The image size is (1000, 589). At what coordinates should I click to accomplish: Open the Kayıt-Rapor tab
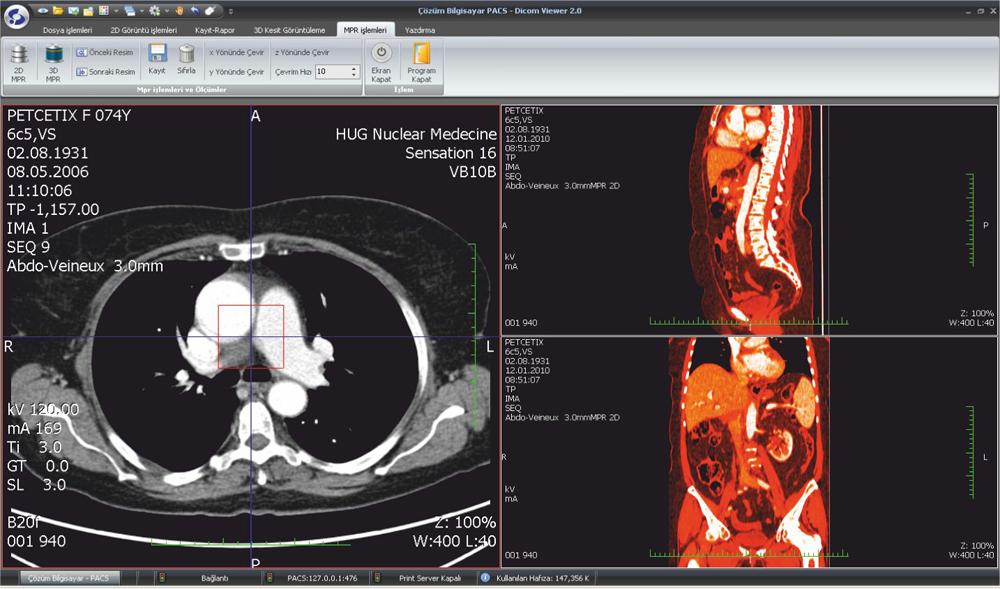click(215, 30)
